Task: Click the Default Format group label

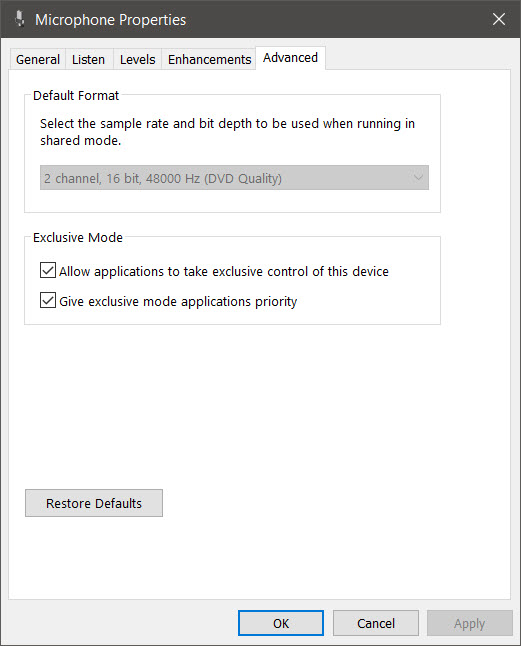Action: 76,96
